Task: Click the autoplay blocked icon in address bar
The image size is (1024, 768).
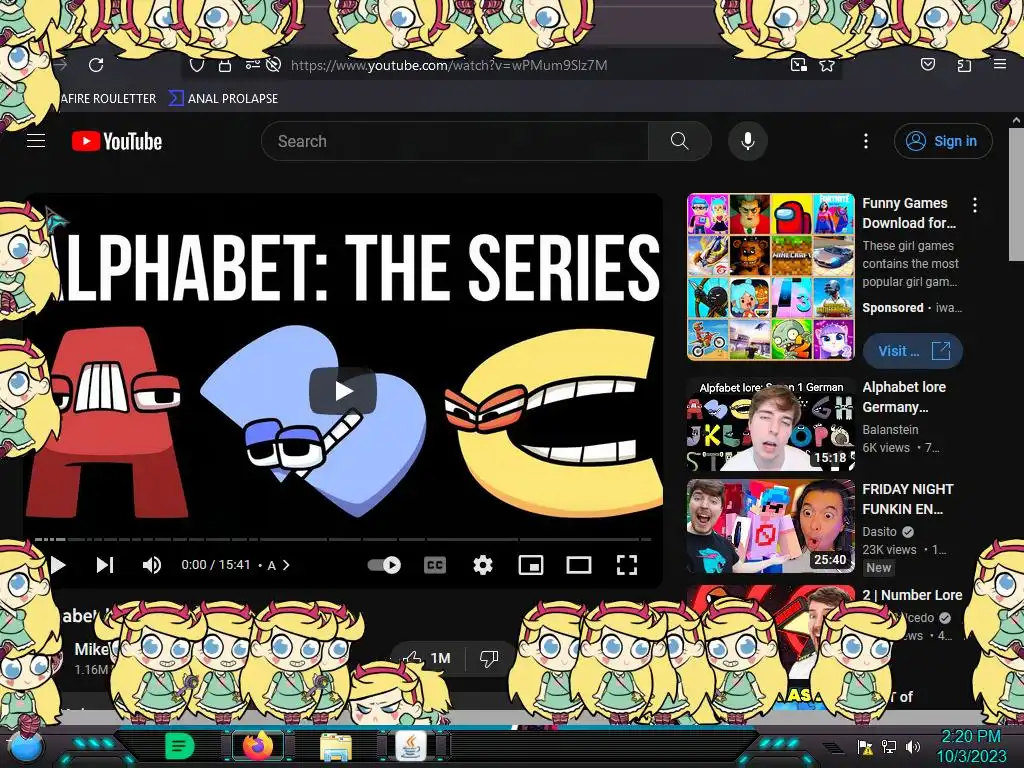Action: tap(274, 65)
